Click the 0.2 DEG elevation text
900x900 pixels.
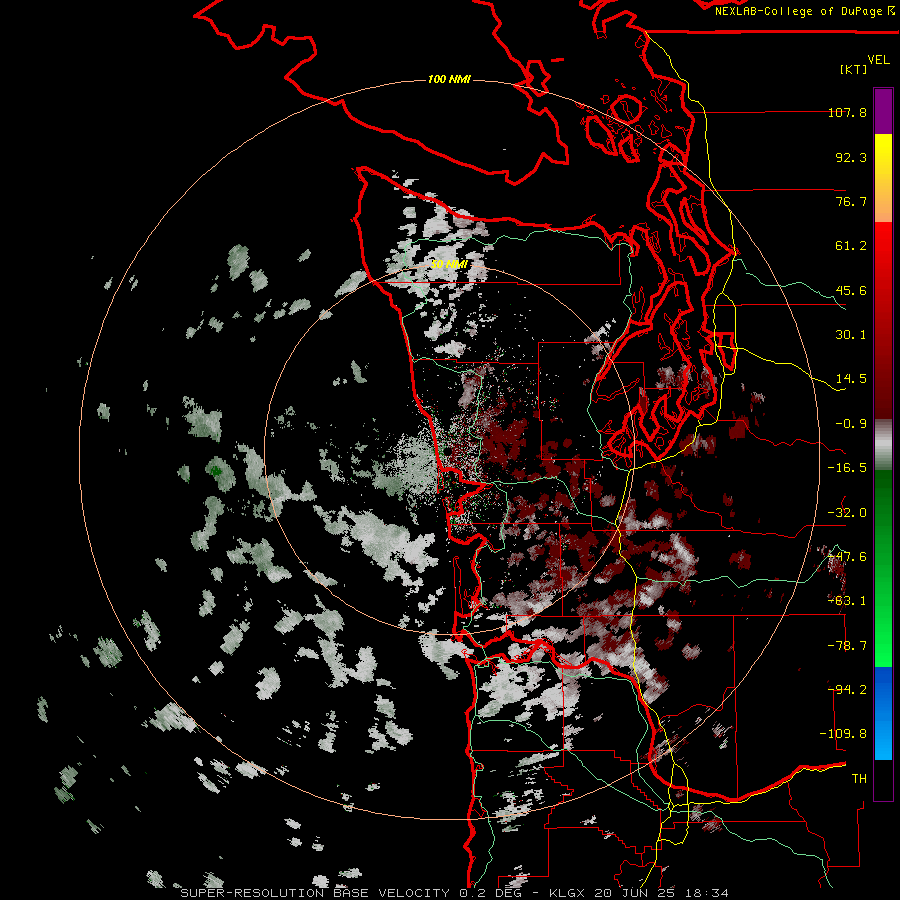tap(490, 893)
